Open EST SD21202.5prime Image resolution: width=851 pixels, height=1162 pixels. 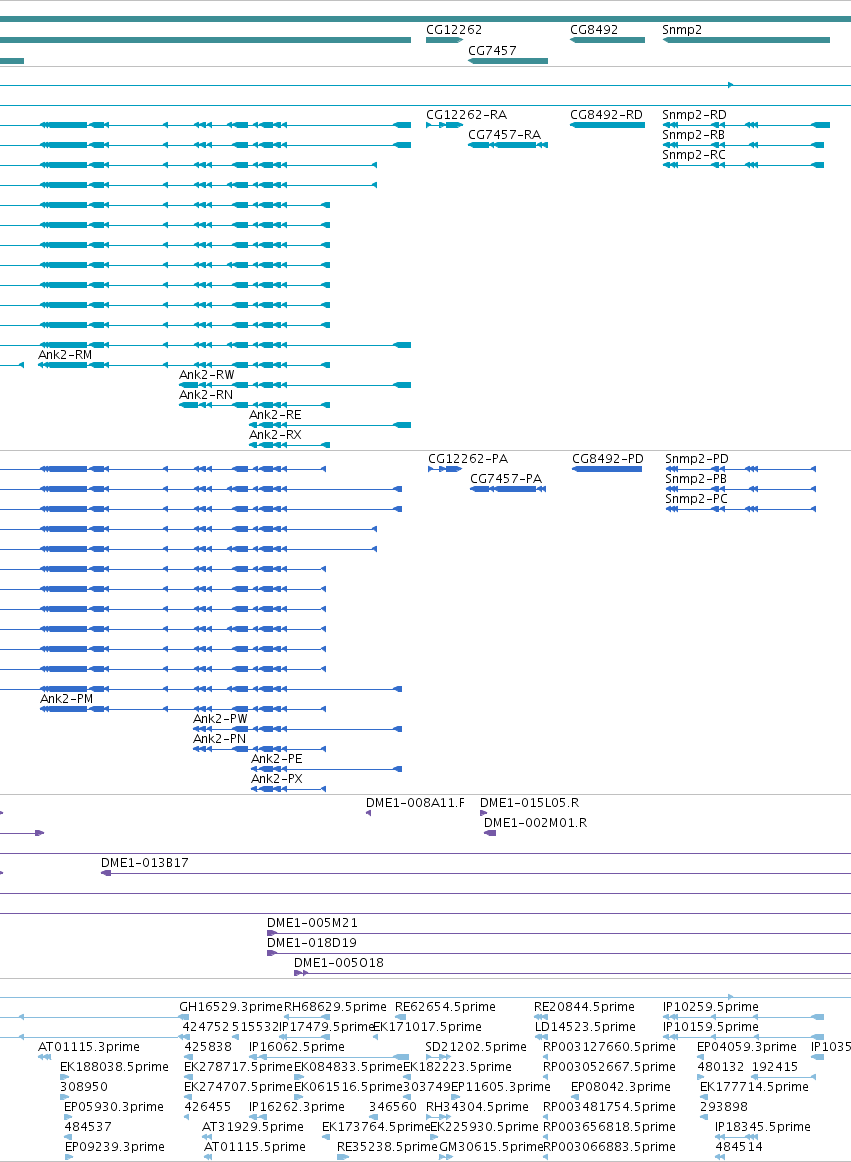pos(476,1046)
